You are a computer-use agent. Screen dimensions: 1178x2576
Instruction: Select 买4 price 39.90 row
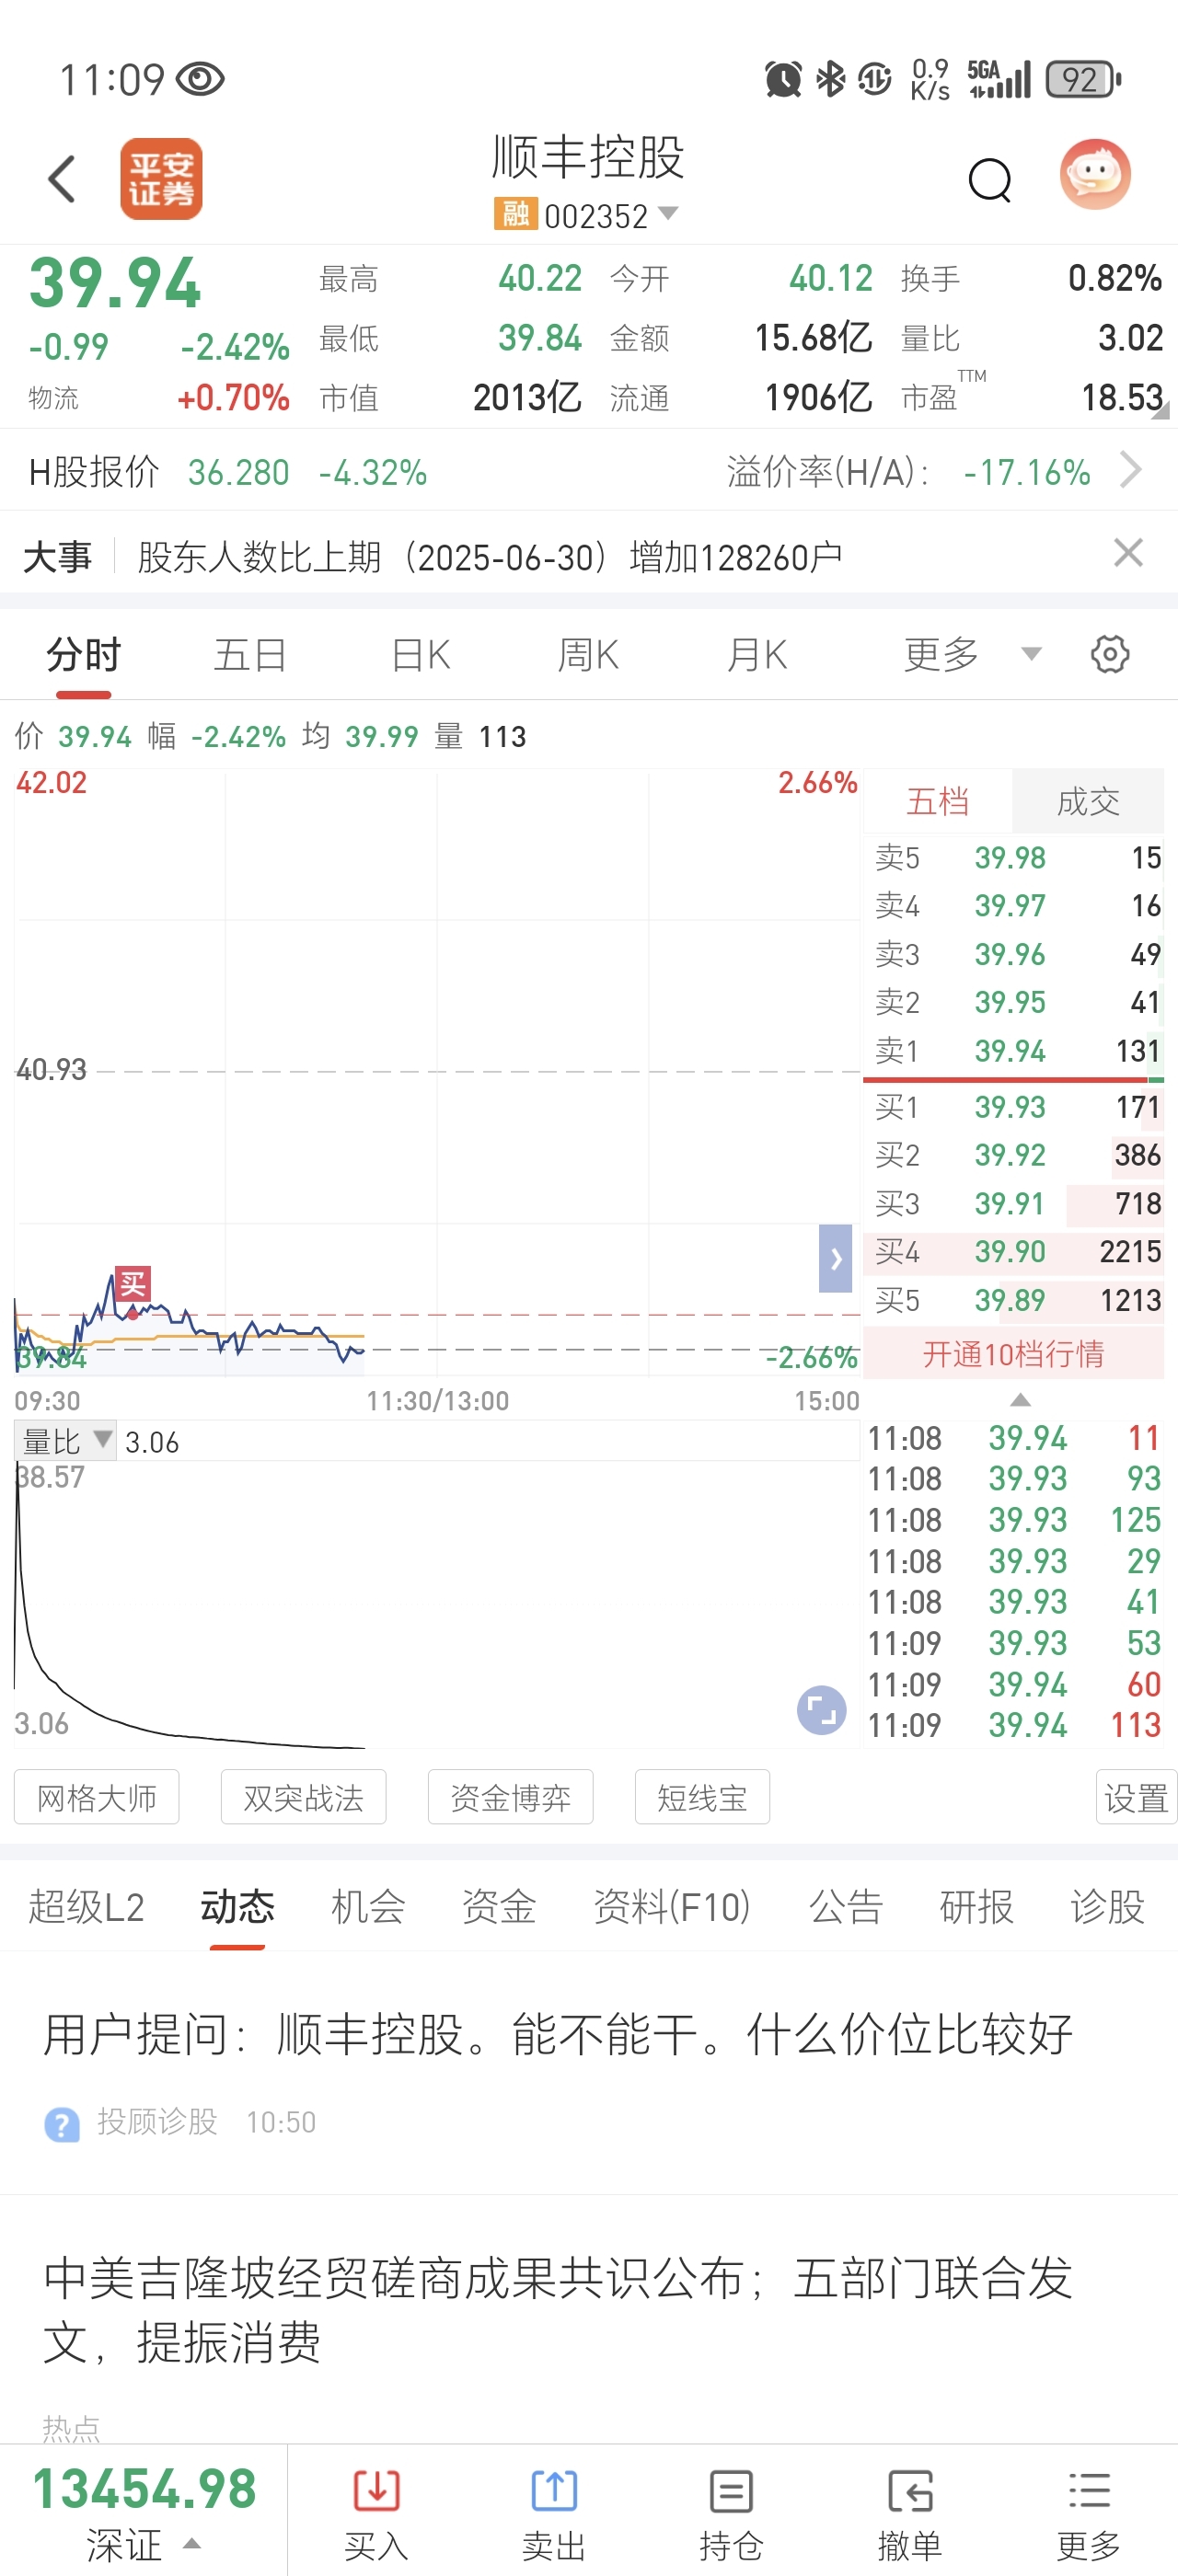coord(1013,1251)
